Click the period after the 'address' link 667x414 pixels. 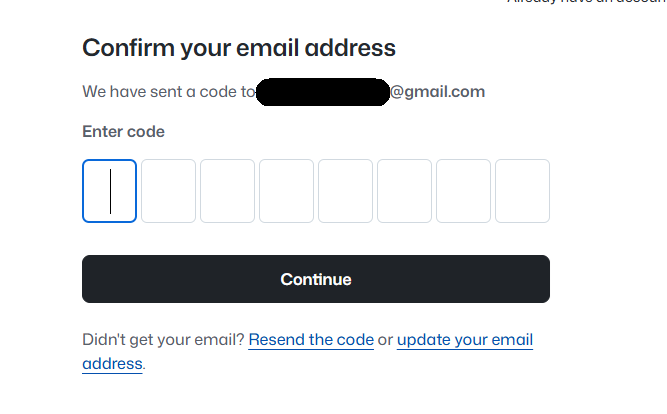[x=145, y=365]
